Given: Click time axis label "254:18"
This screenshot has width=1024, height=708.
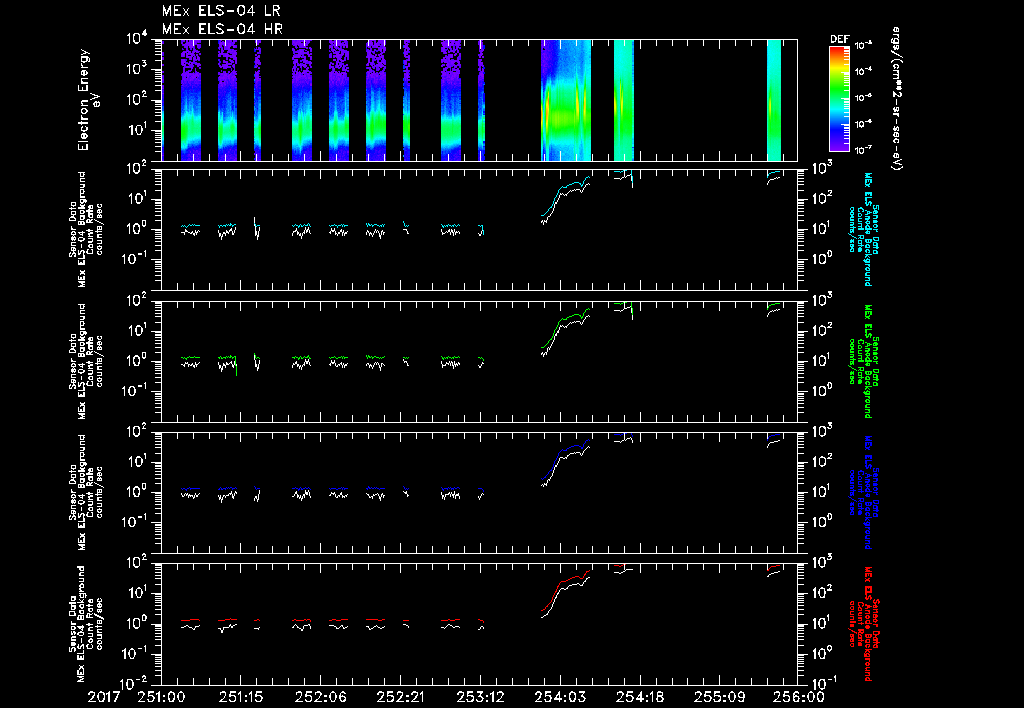Looking at the screenshot, I should pyautogui.click(x=639, y=698).
